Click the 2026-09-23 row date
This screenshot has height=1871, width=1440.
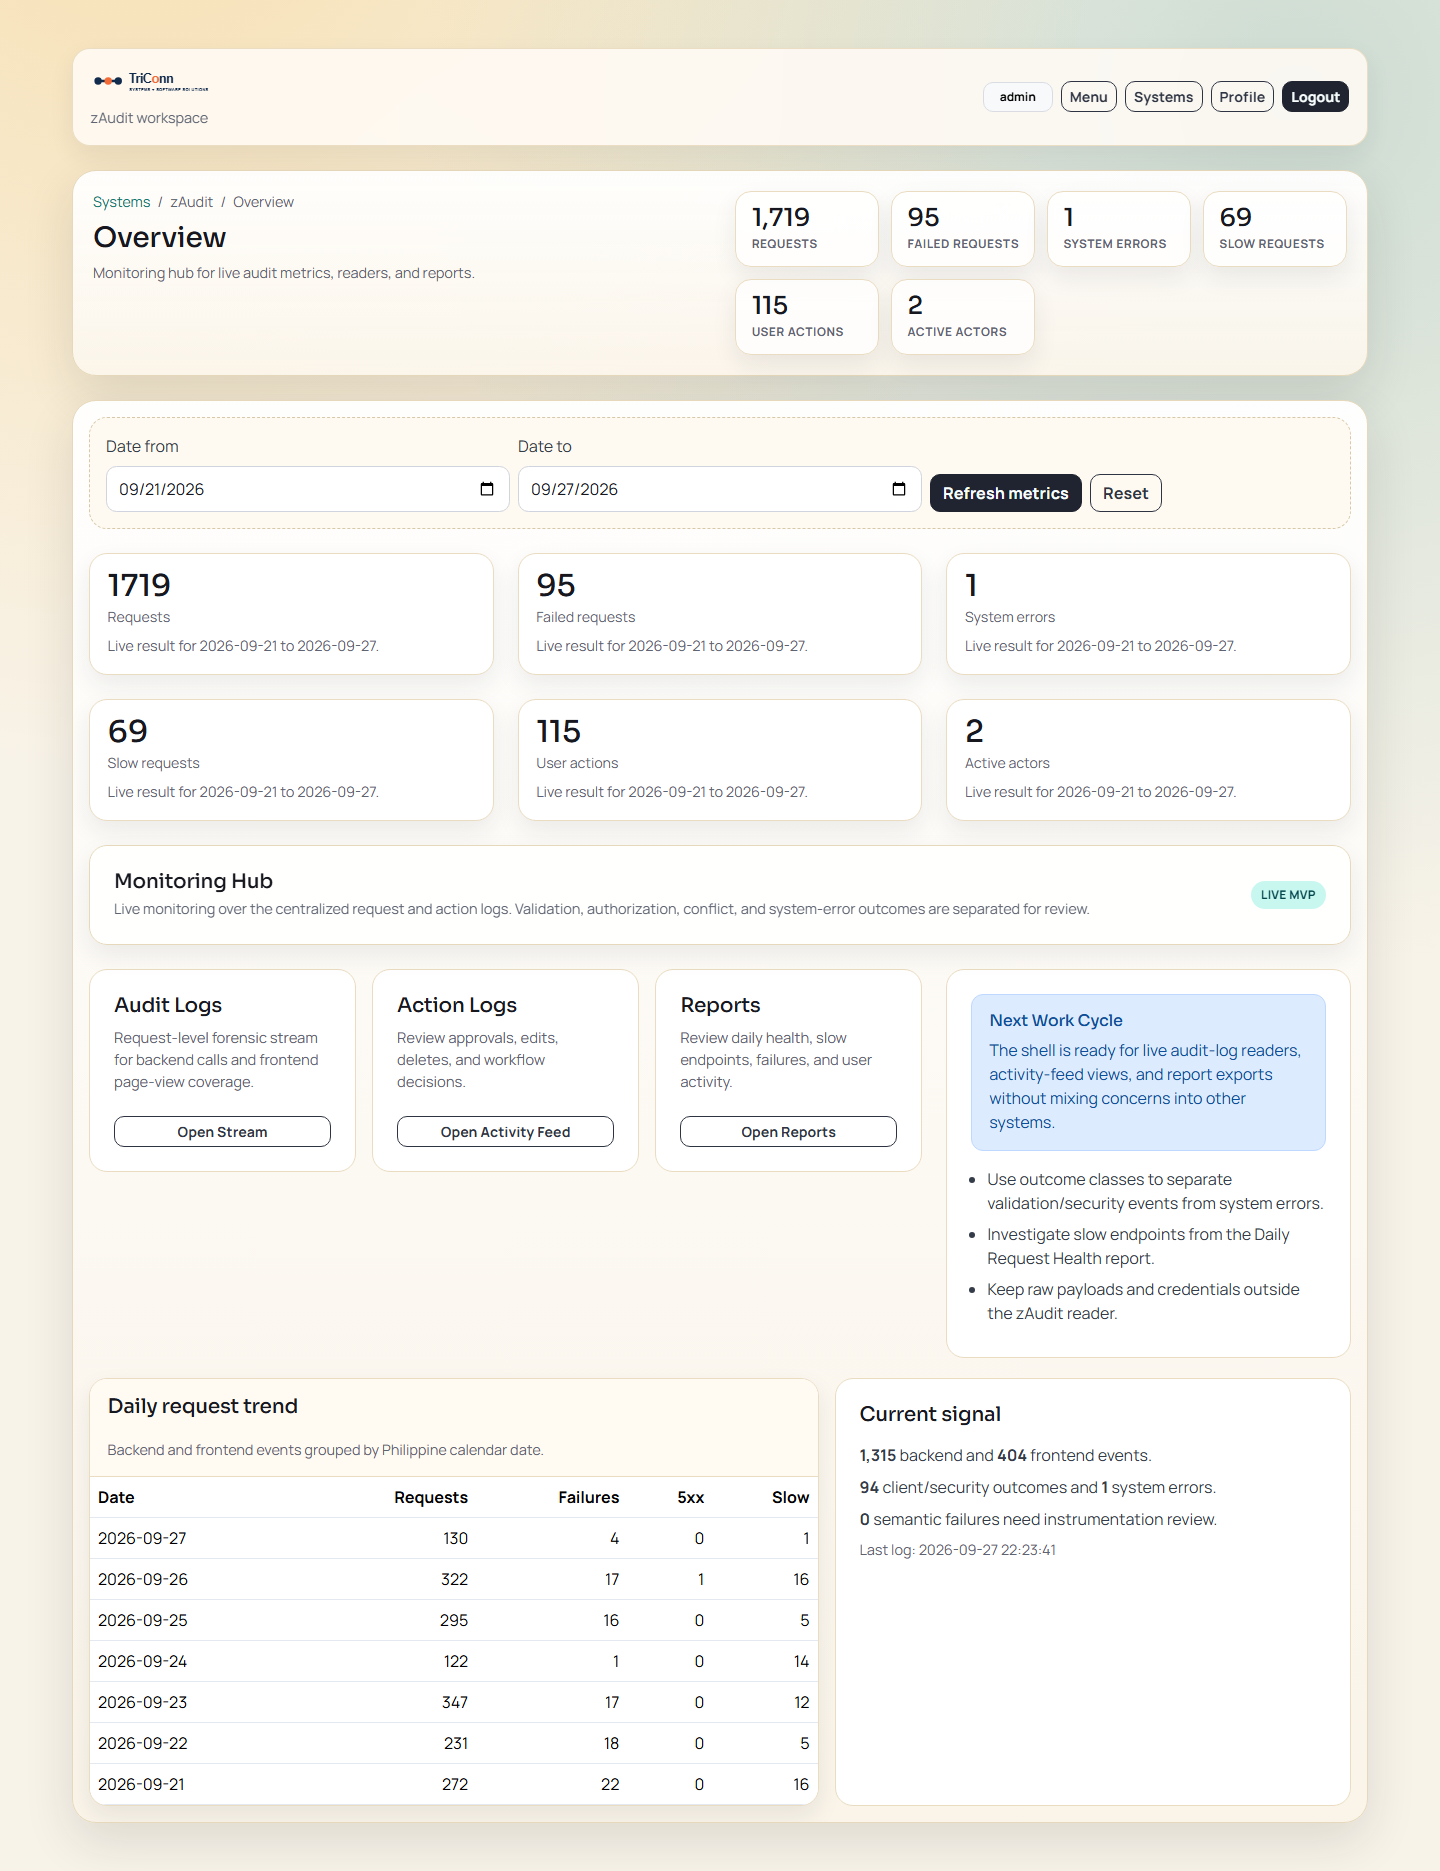pos(143,1703)
